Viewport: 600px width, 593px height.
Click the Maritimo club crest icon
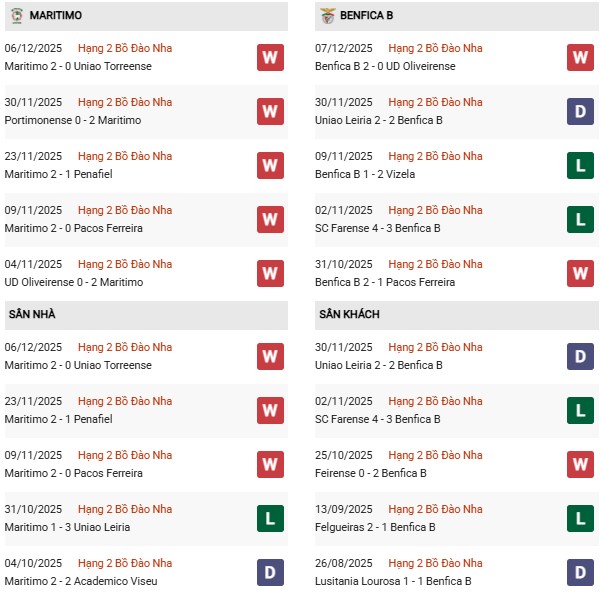click(15, 16)
